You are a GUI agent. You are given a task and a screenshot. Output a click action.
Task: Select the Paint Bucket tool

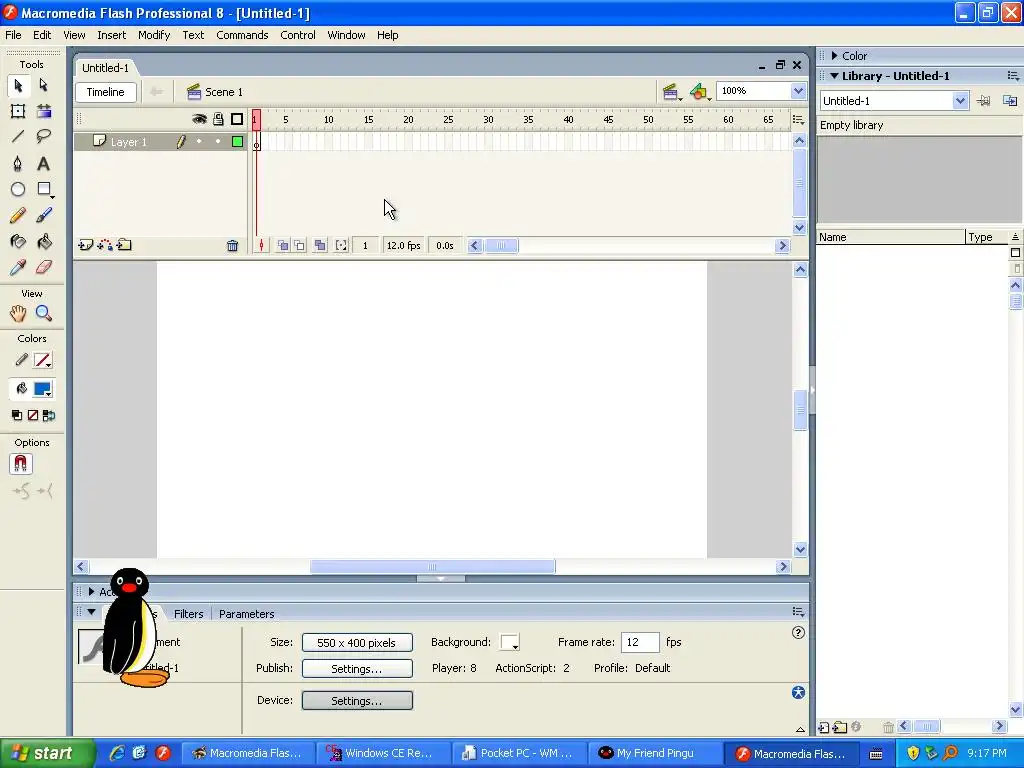coord(44,242)
